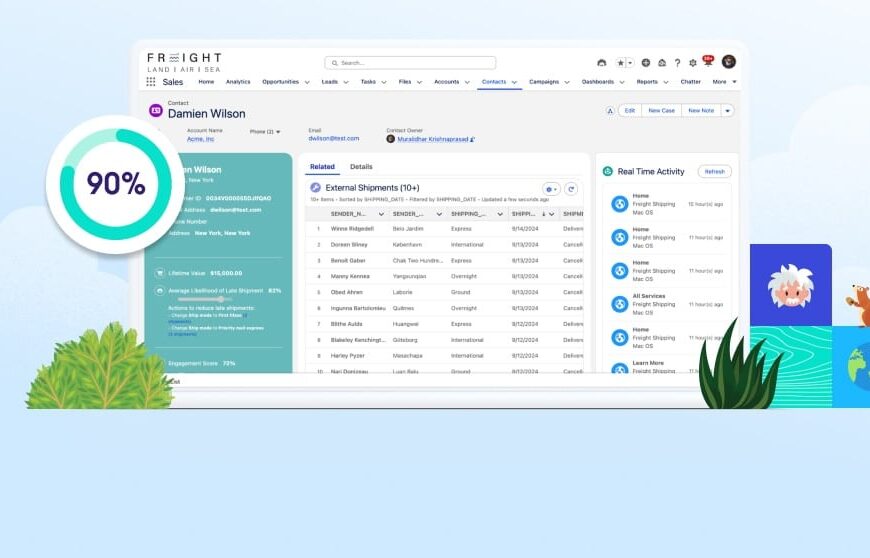The height and width of the screenshot is (558, 870).
Task: Open the list settings gear dropdown
Action: tap(551, 189)
